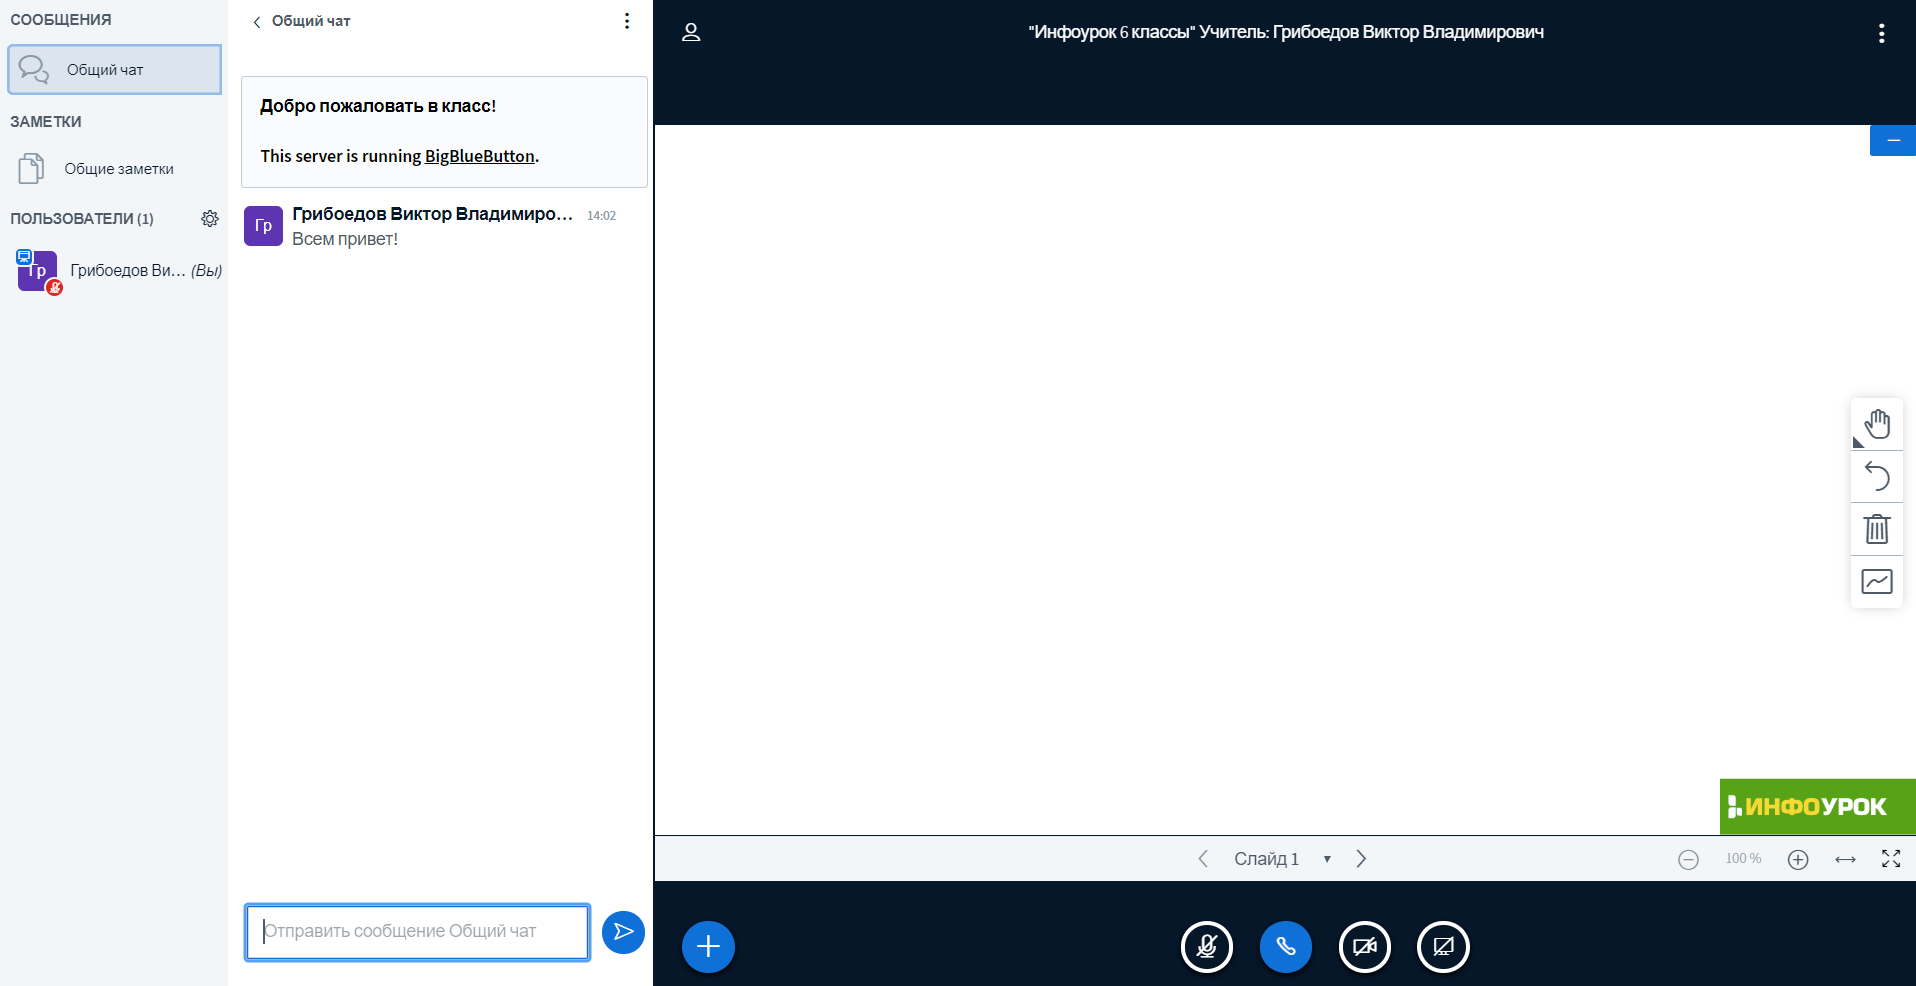Screen dimensions: 1916x986
Task: Click the chat message timestamp 14:02
Action: [x=601, y=216]
